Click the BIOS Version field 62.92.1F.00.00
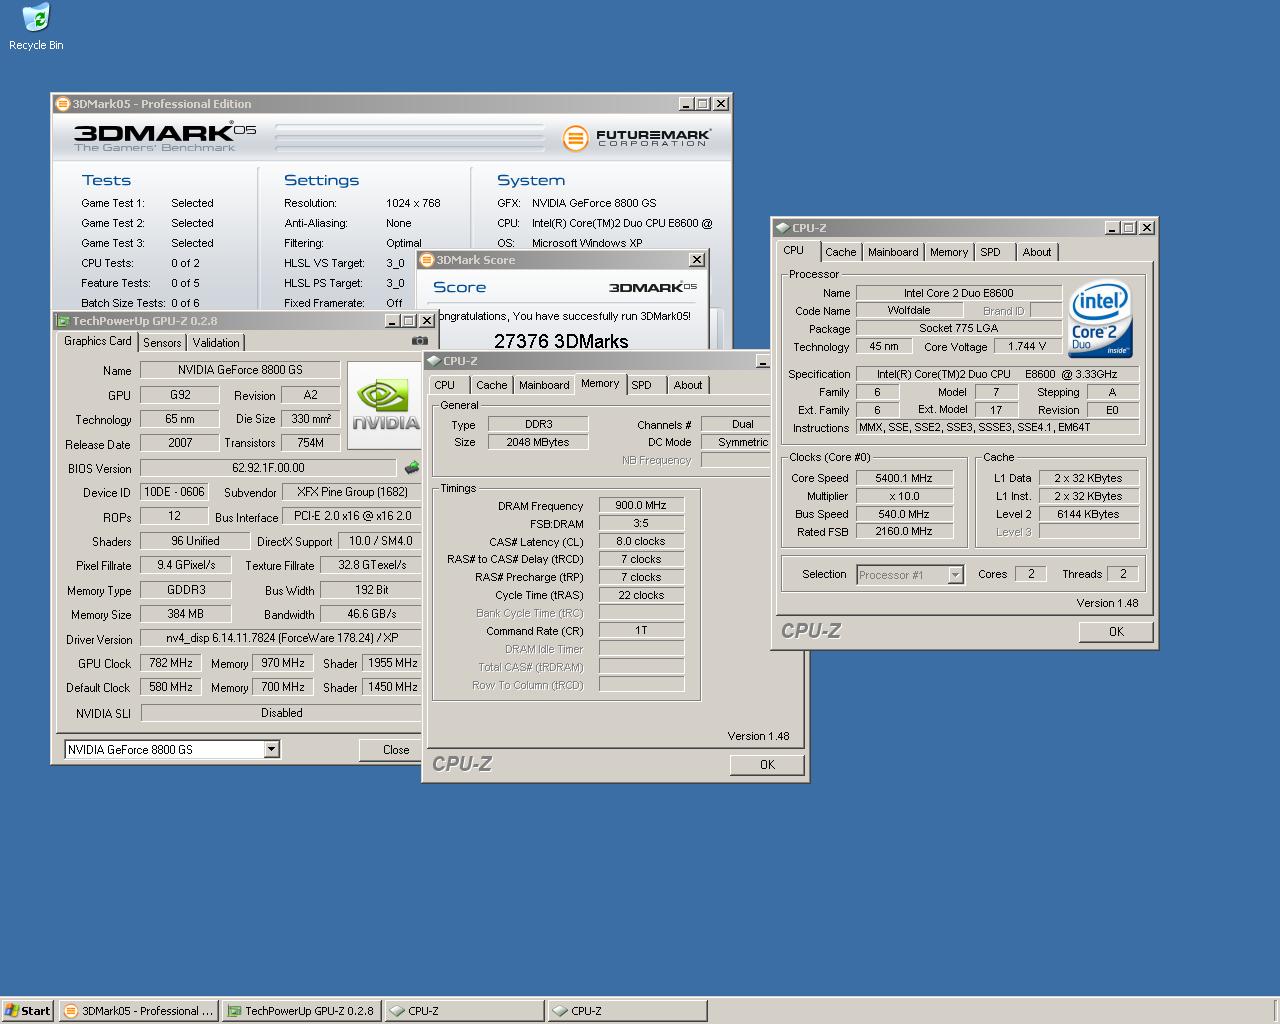The image size is (1280, 1024). [x=268, y=467]
